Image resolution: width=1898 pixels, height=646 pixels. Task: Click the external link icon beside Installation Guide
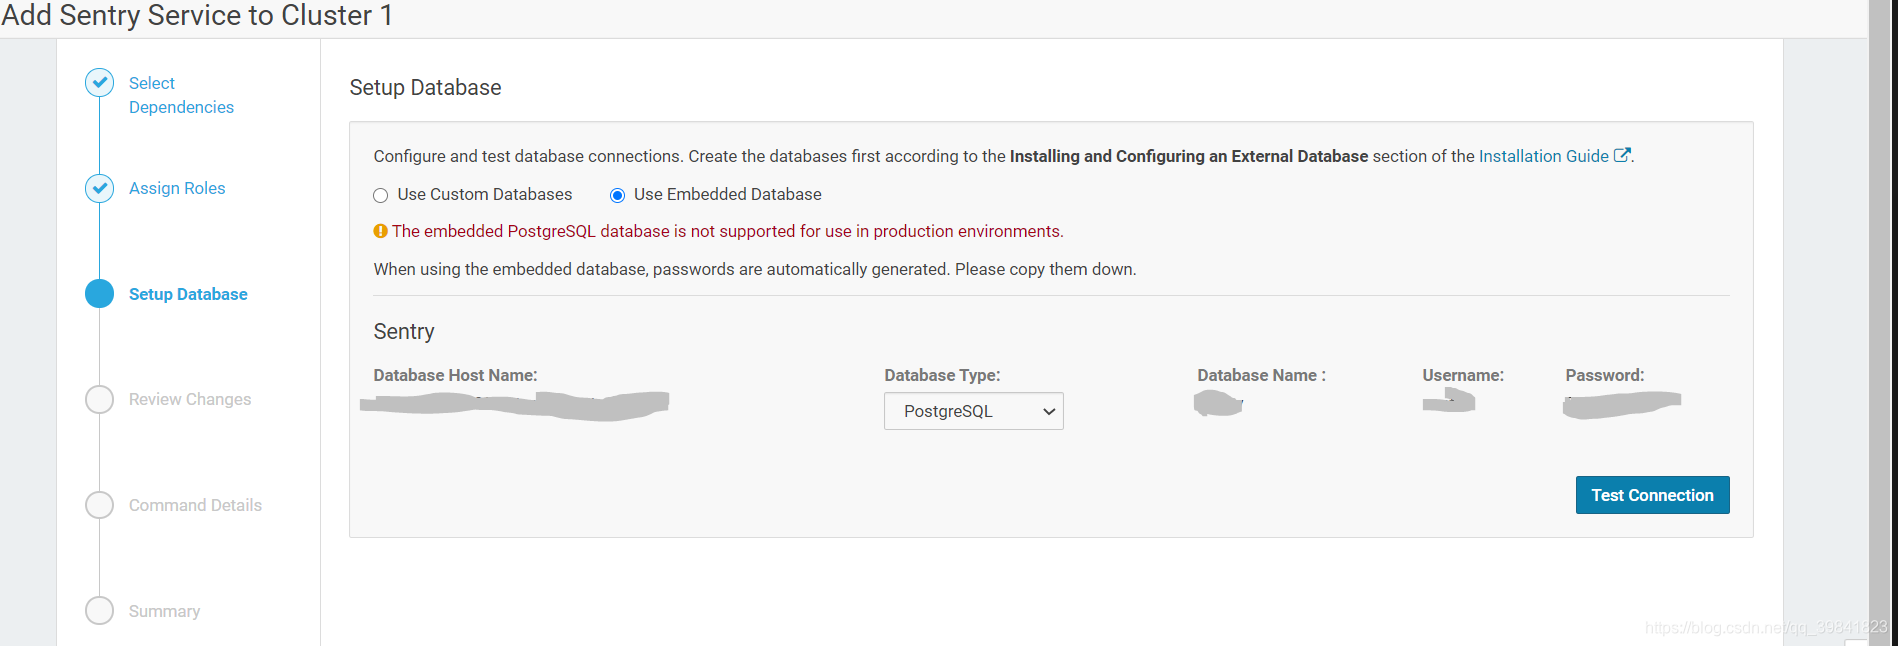click(x=1622, y=155)
